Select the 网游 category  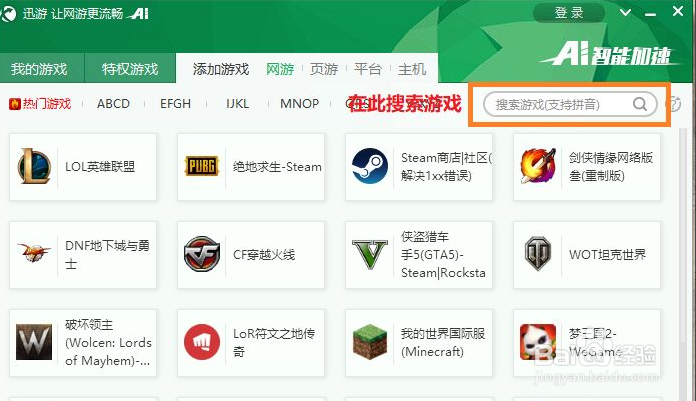tap(280, 69)
